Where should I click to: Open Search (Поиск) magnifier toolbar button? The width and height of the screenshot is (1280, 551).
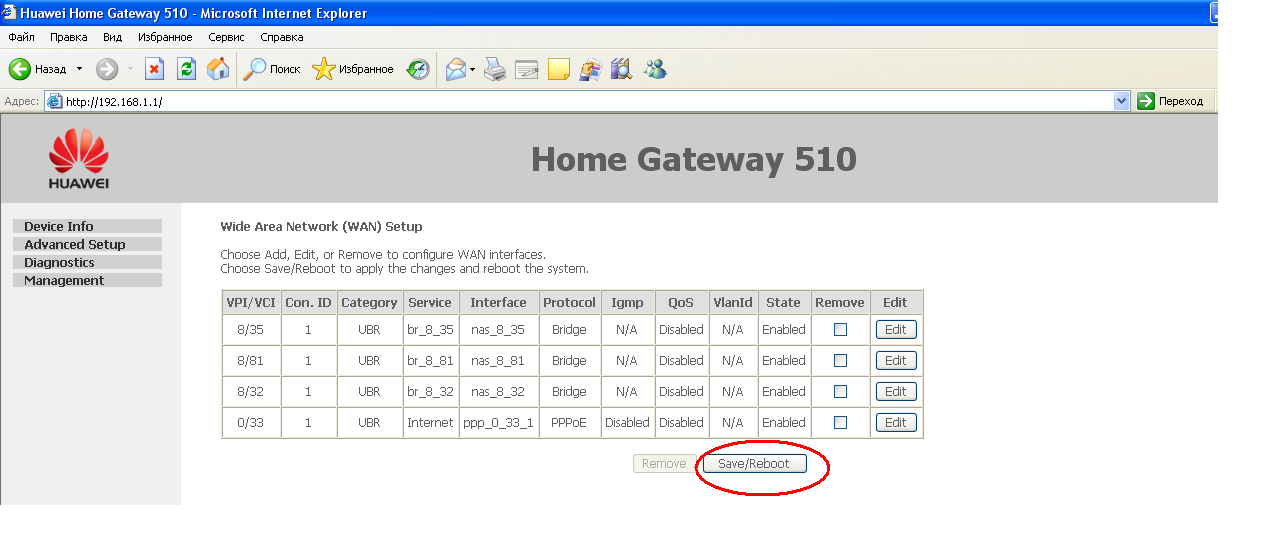tap(272, 69)
